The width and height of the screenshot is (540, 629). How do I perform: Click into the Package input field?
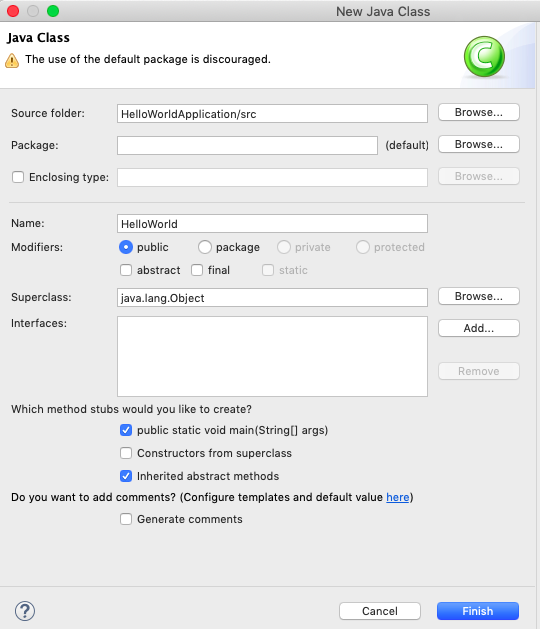247,145
